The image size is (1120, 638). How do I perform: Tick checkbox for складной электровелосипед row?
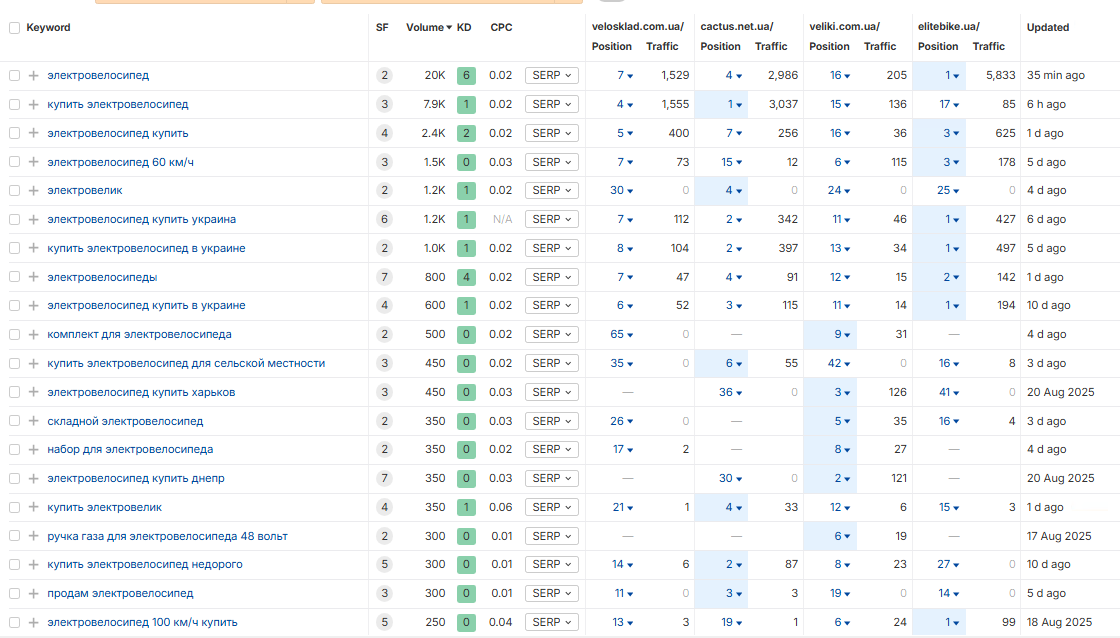pyautogui.click(x=14, y=421)
